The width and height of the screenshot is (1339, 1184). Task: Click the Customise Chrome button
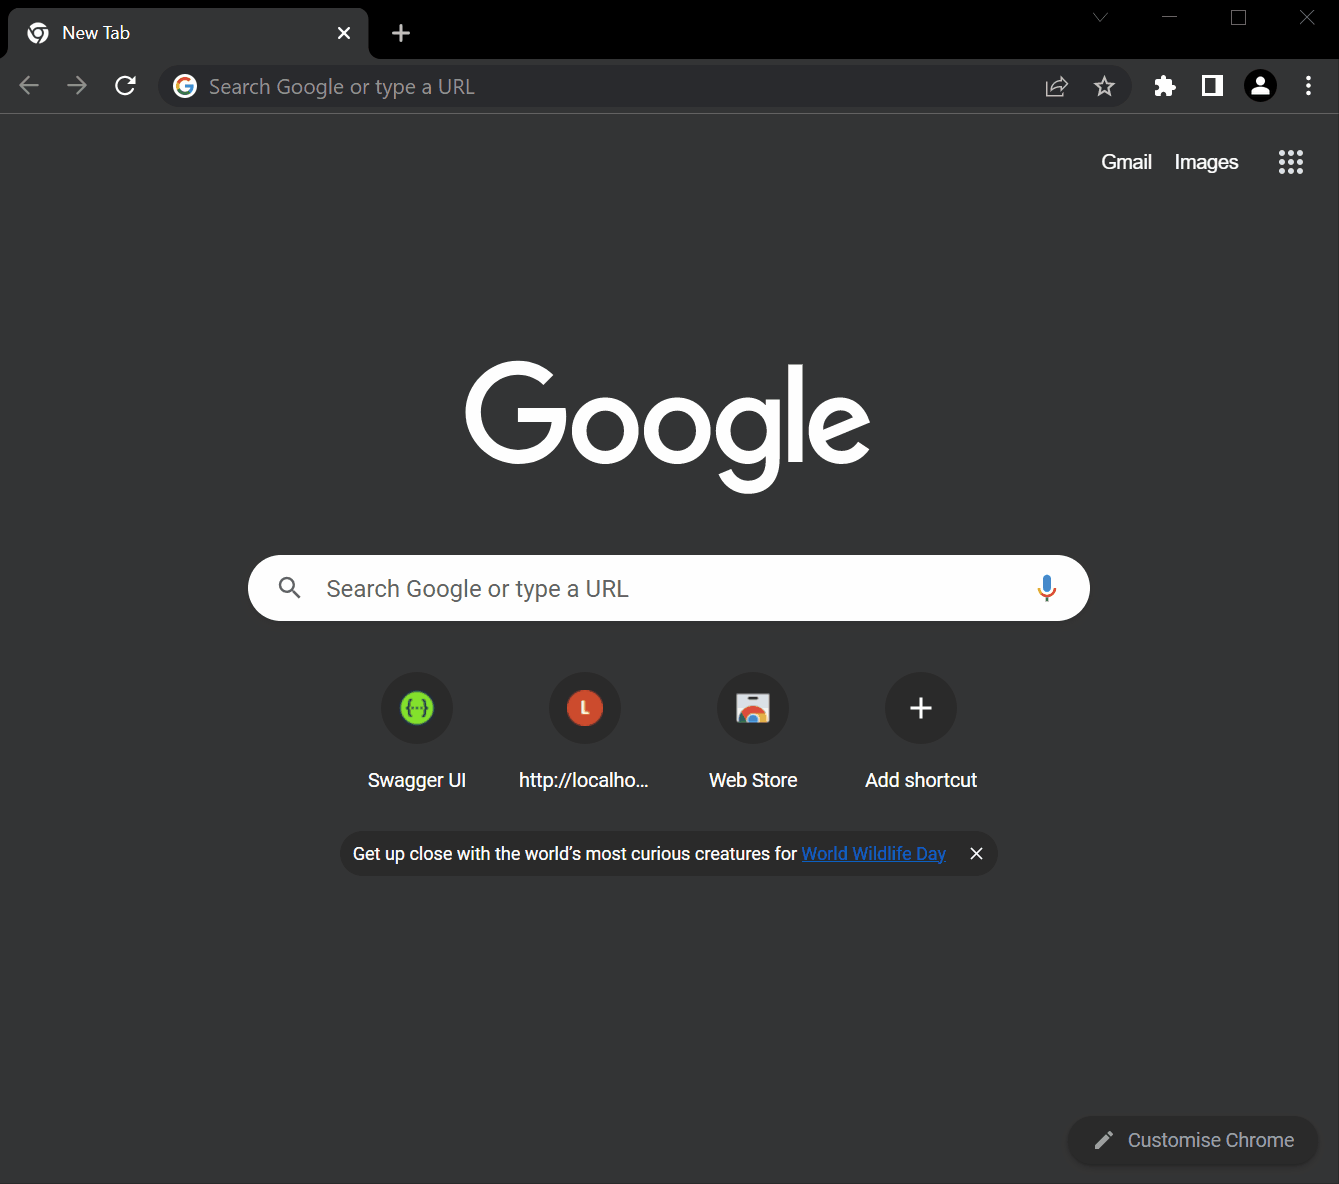[1193, 1140]
